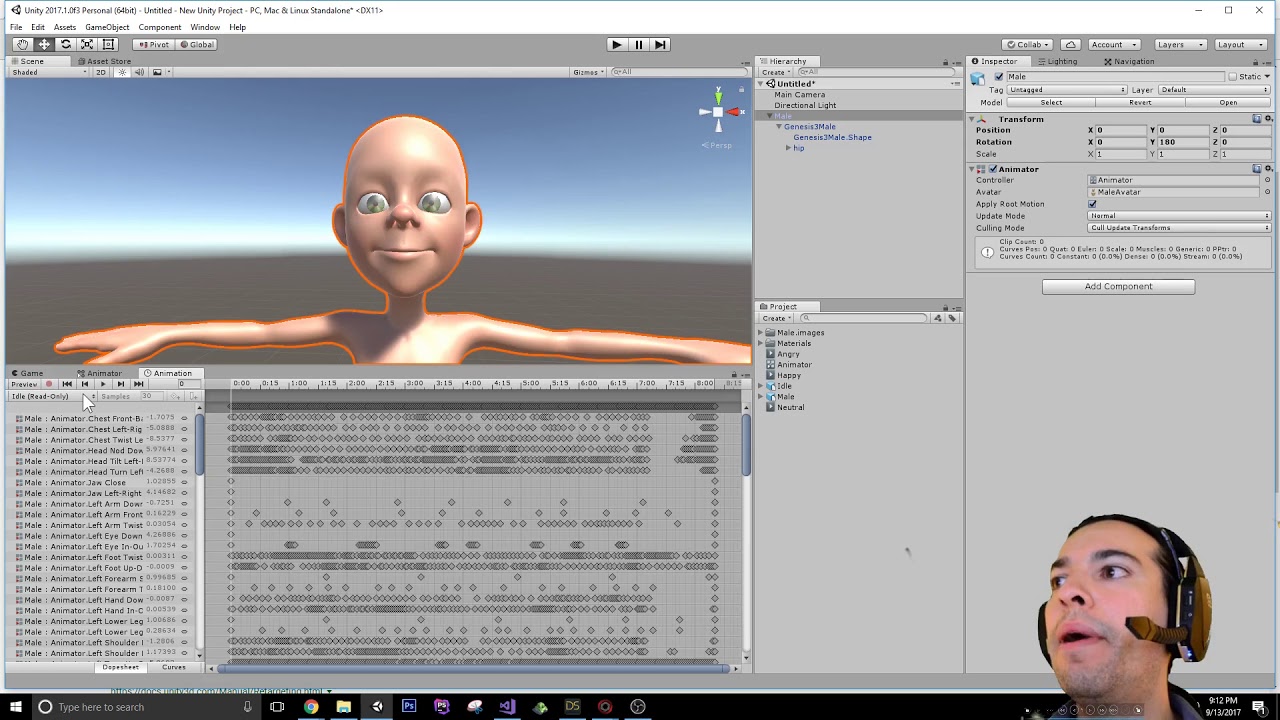This screenshot has height=720, width=1280.
Task: Open the Shaded draw mode dropdown
Action: [x=48, y=72]
